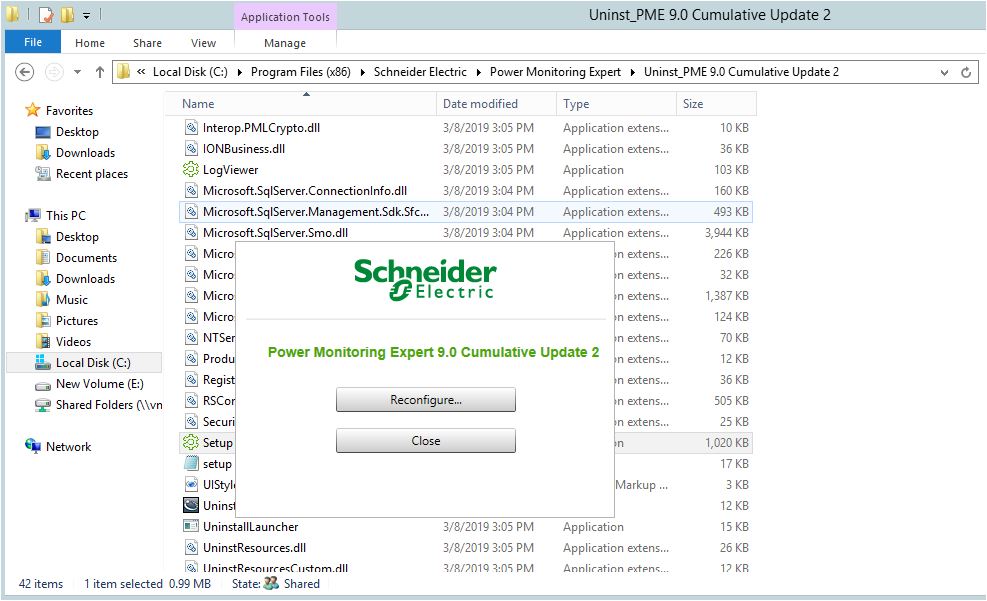
Task: Select New Volume (E:) drive
Action: click(99, 384)
